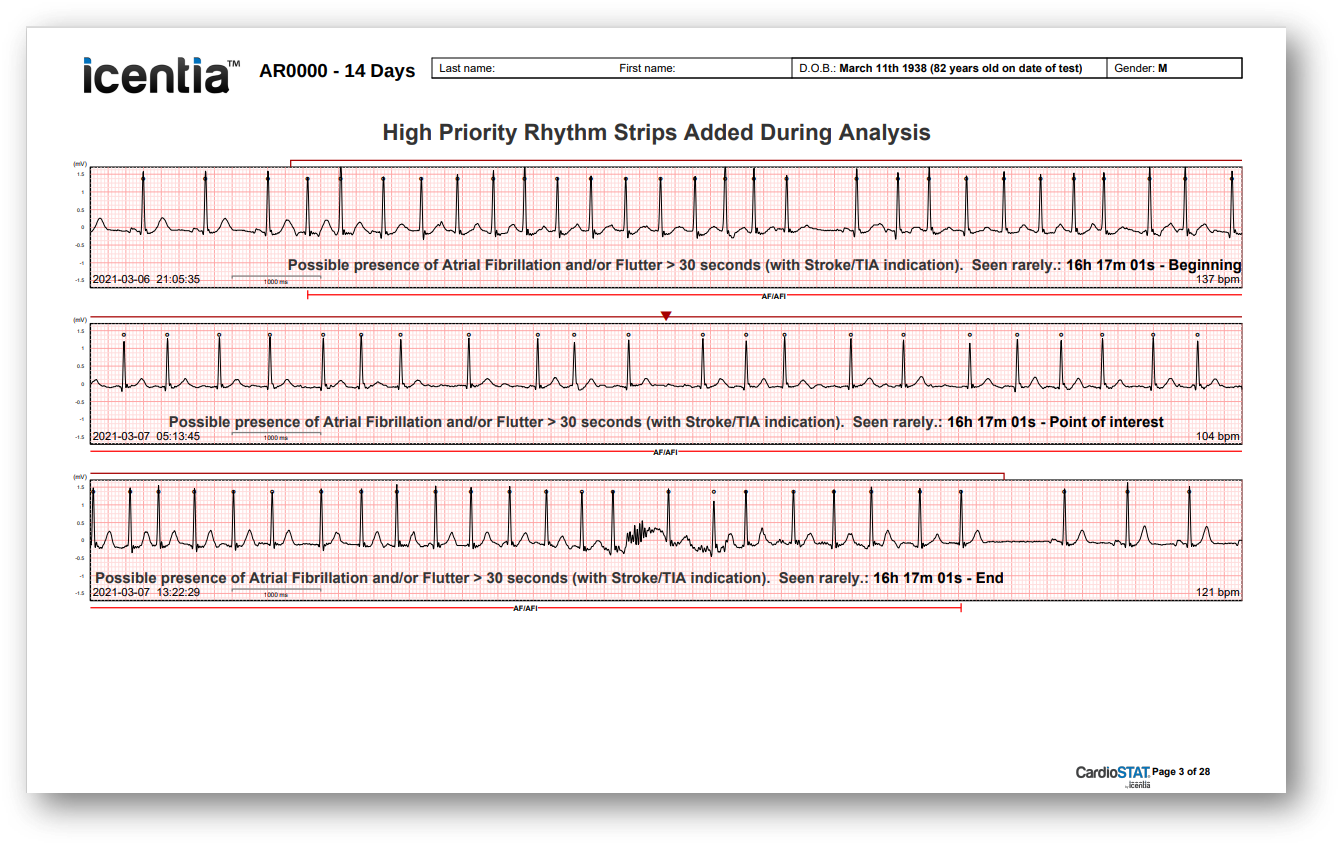Click the Icentia logo
This screenshot has width=1338, height=845.
pos(154,73)
